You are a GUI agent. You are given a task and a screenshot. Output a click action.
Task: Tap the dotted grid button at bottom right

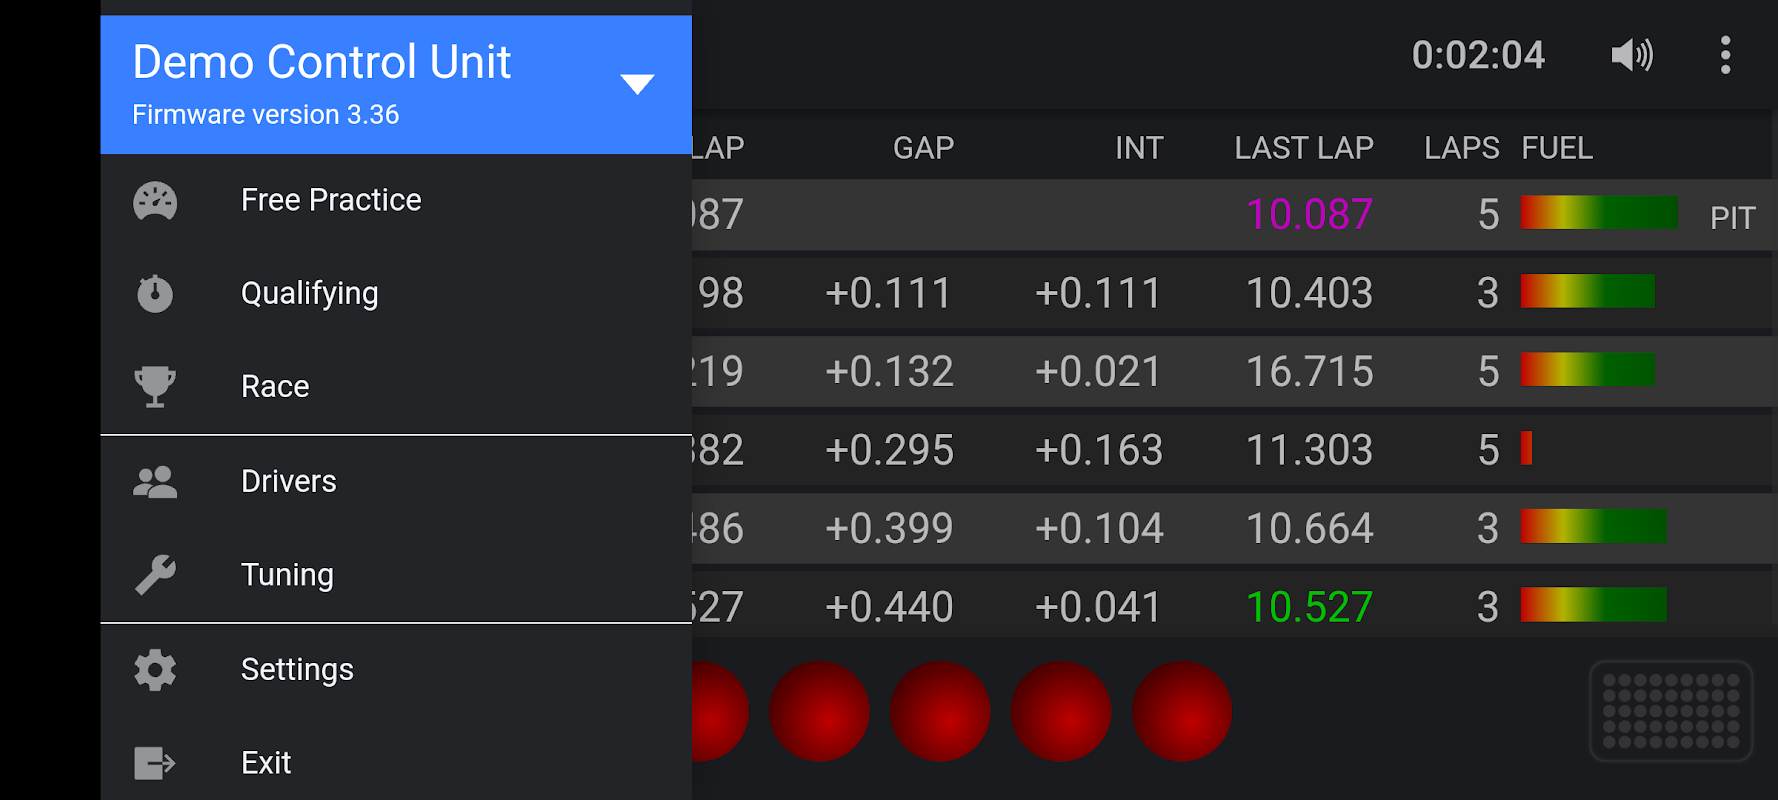click(1670, 711)
